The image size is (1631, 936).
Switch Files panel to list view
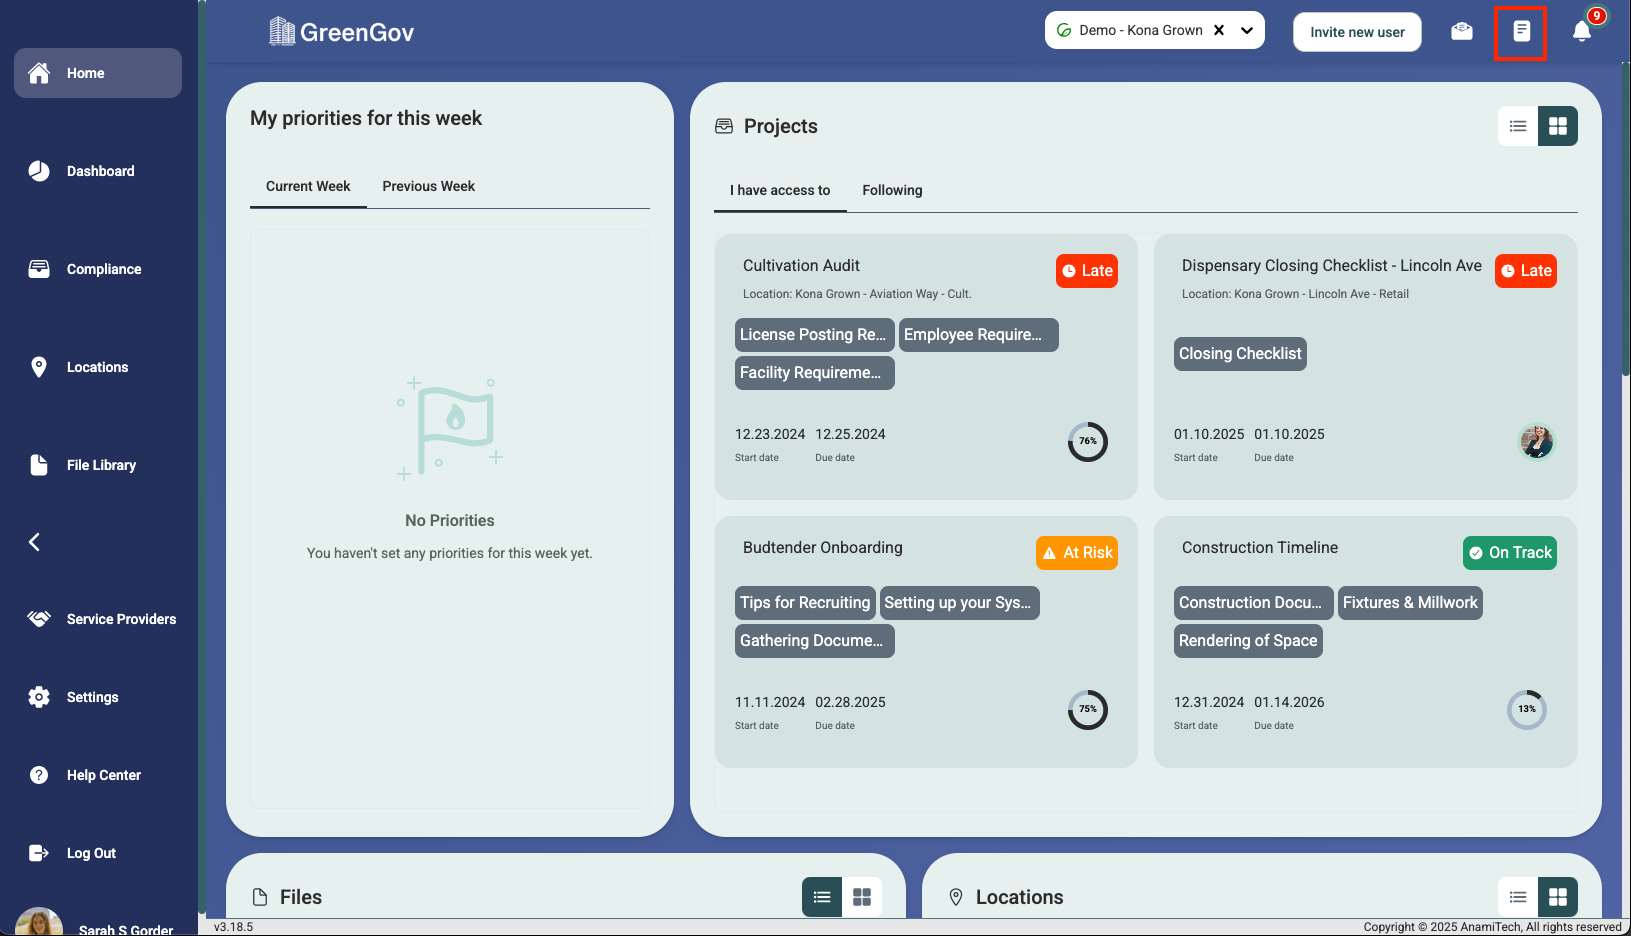[822, 897]
